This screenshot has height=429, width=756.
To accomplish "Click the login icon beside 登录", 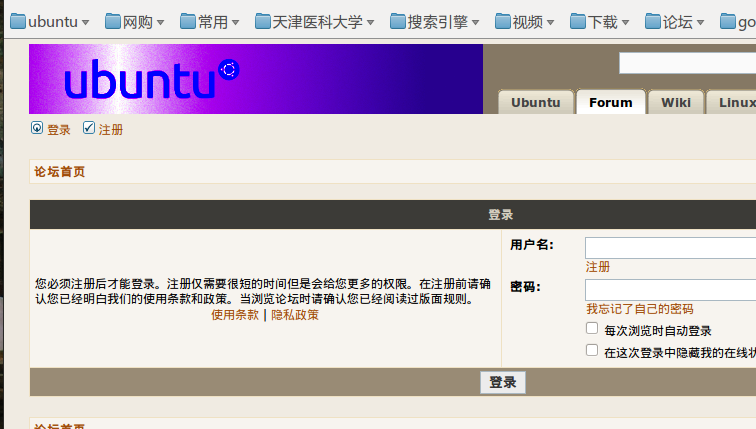I will pos(37,128).
